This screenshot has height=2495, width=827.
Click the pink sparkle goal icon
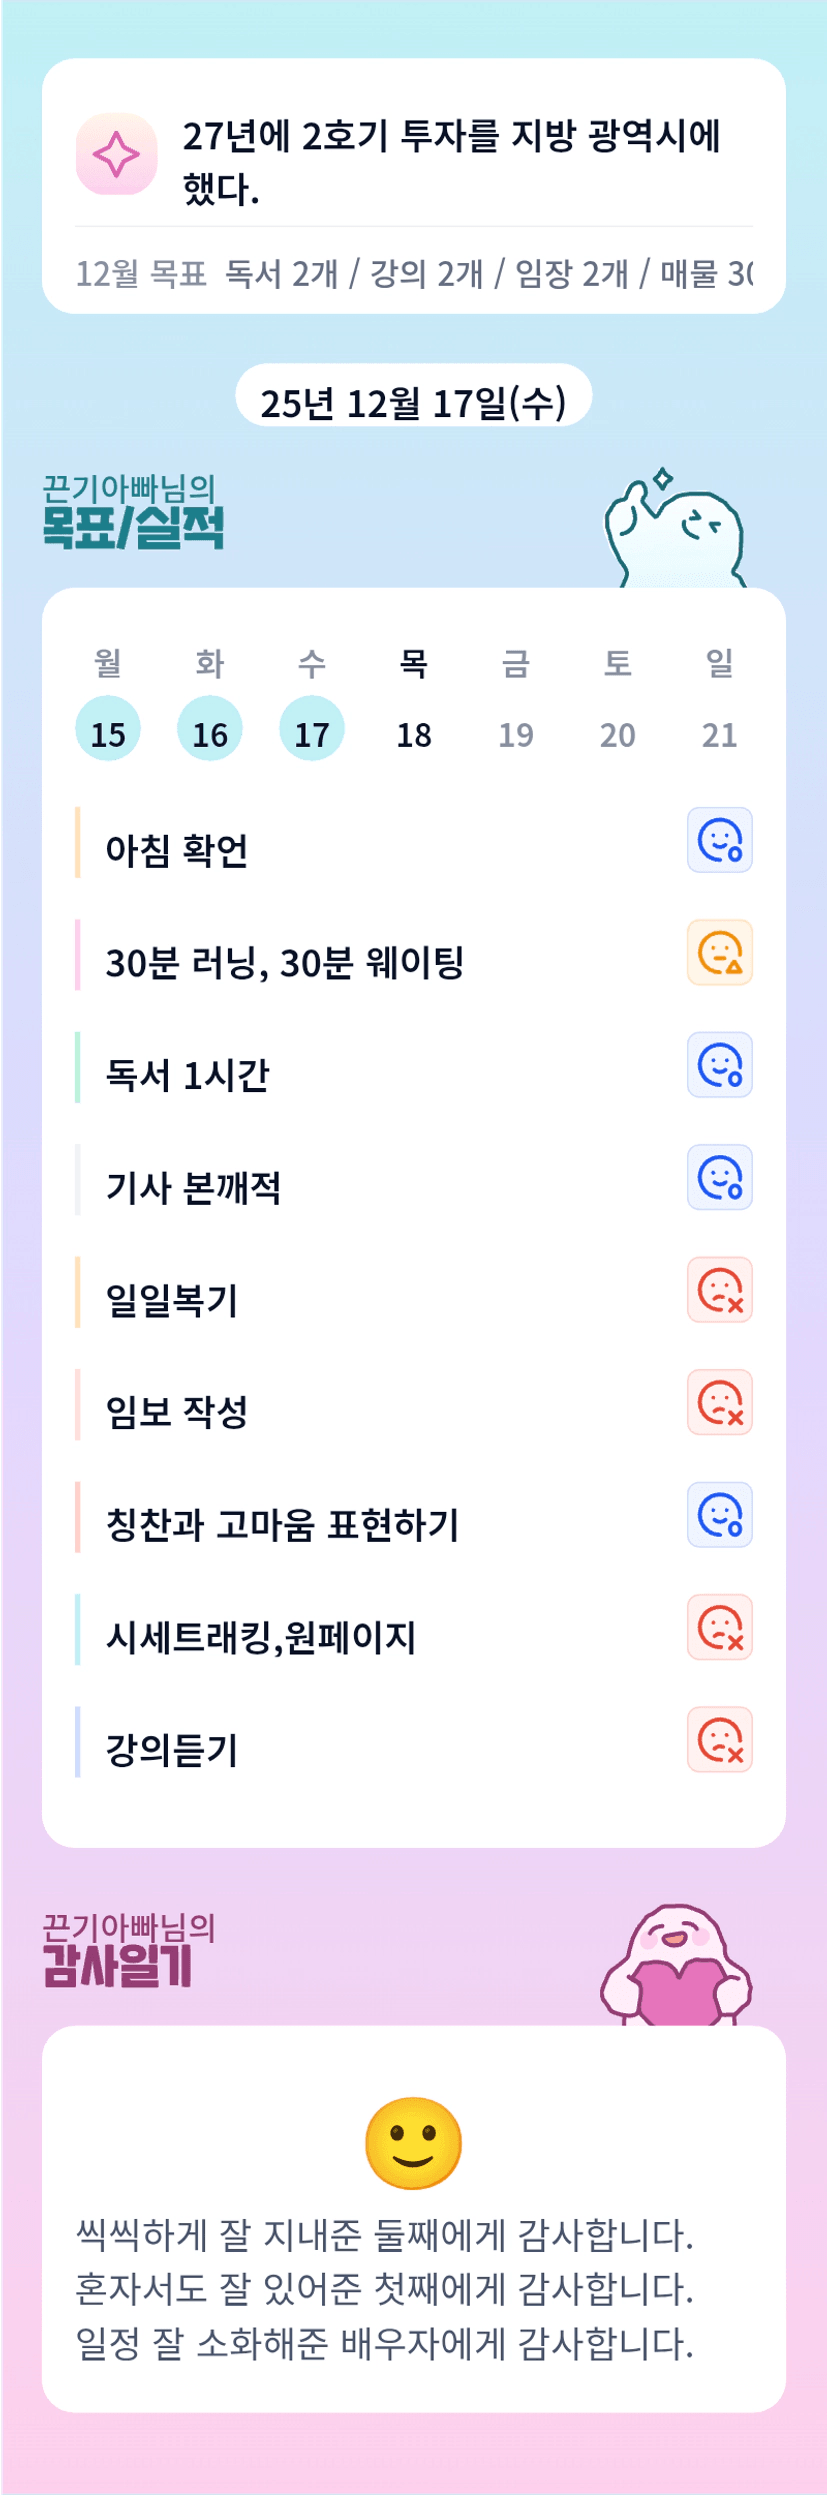[116, 154]
